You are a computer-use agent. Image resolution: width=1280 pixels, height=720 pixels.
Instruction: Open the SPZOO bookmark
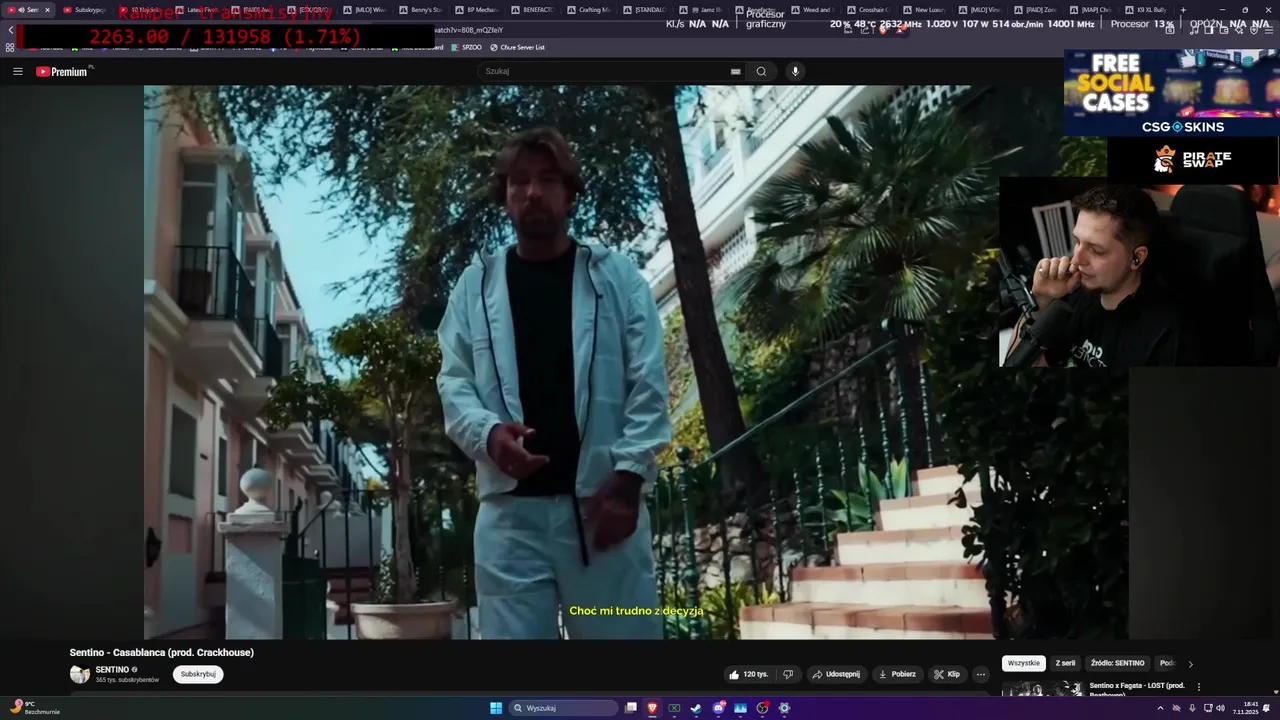(x=467, y=47)
